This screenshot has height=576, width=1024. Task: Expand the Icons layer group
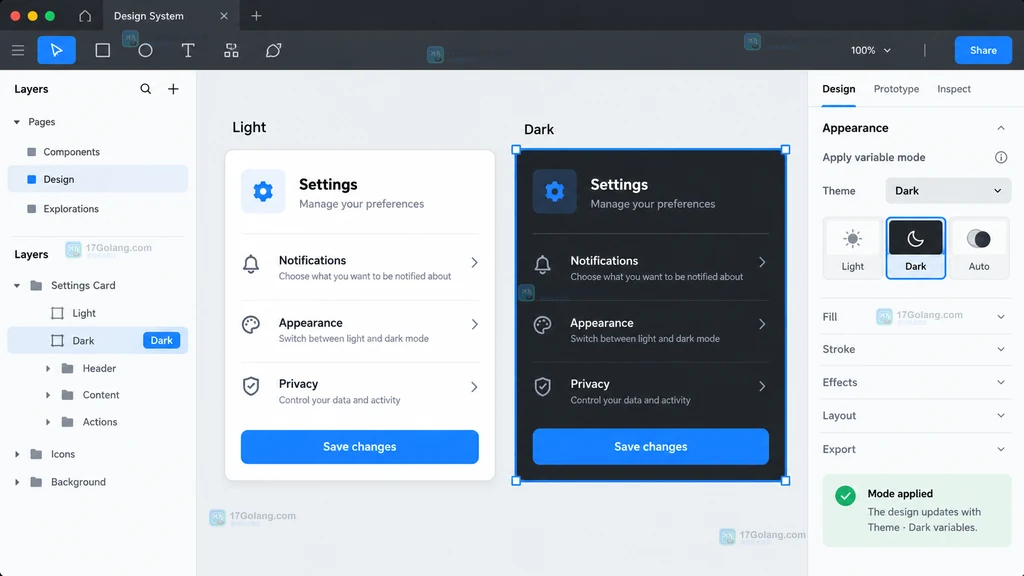(x=17, y=454)
